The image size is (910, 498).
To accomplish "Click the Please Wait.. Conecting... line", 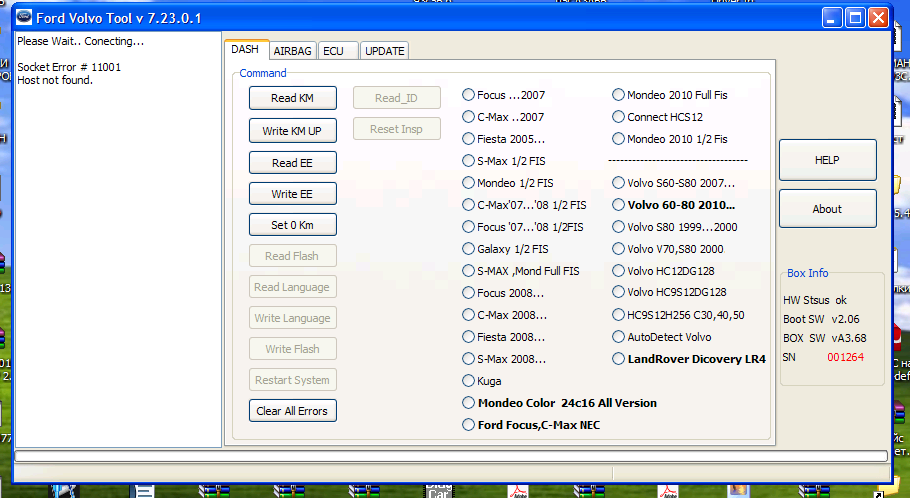I will coord(81,41).
